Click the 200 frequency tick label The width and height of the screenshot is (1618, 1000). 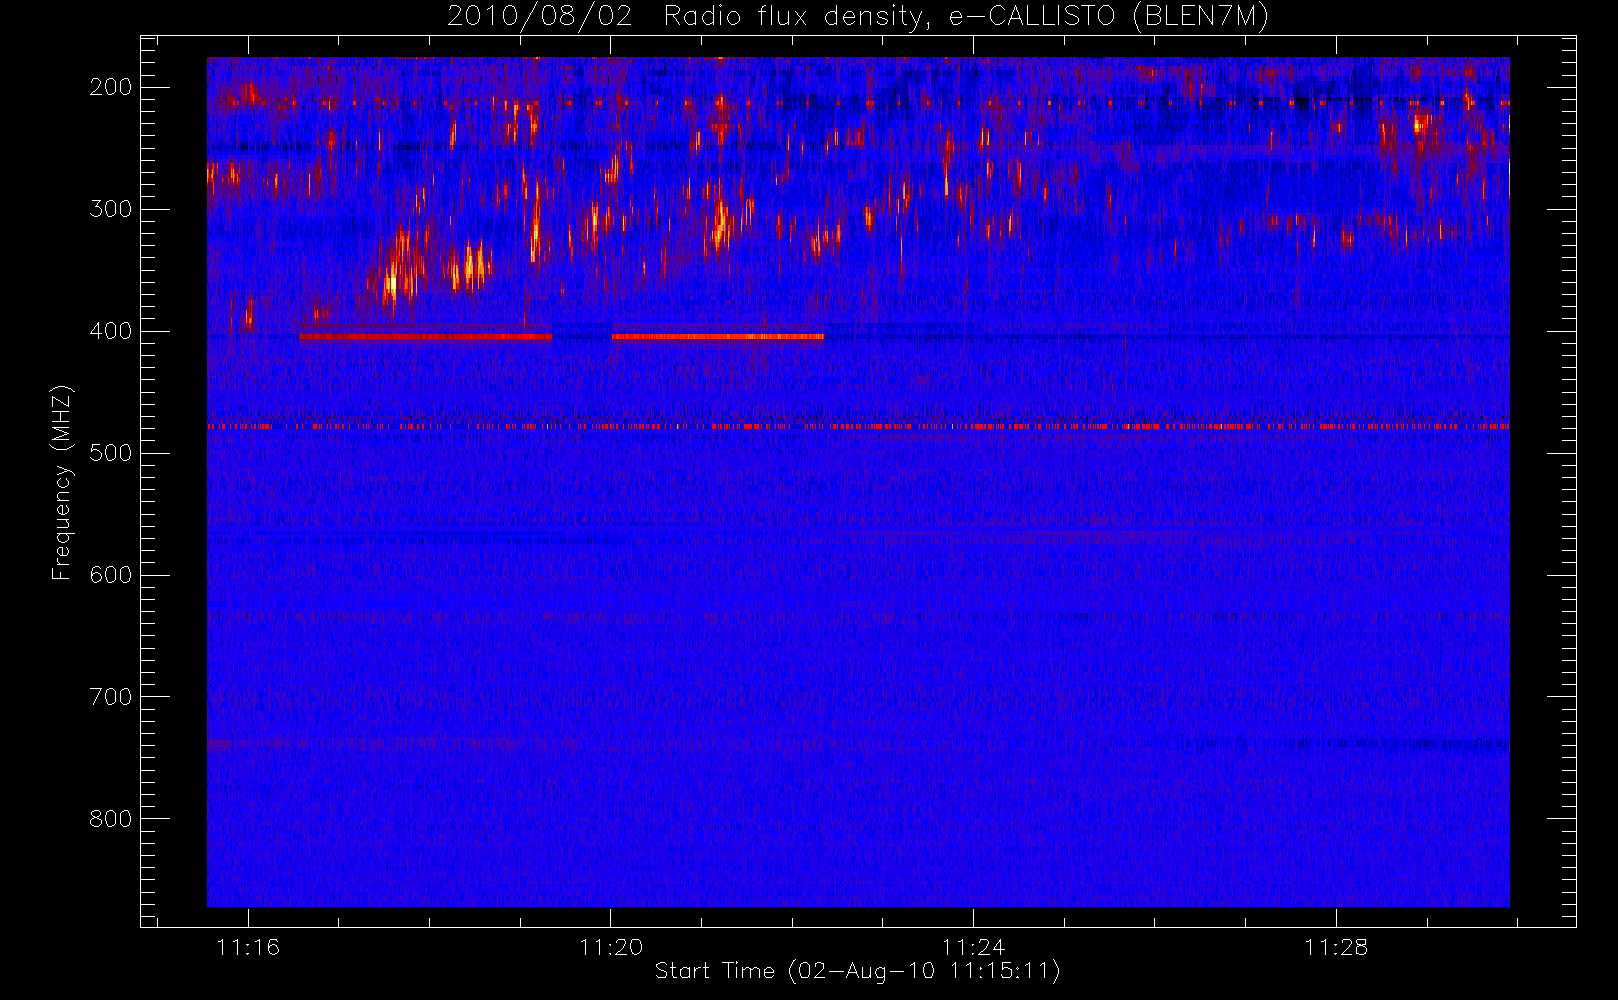[111, 87]
